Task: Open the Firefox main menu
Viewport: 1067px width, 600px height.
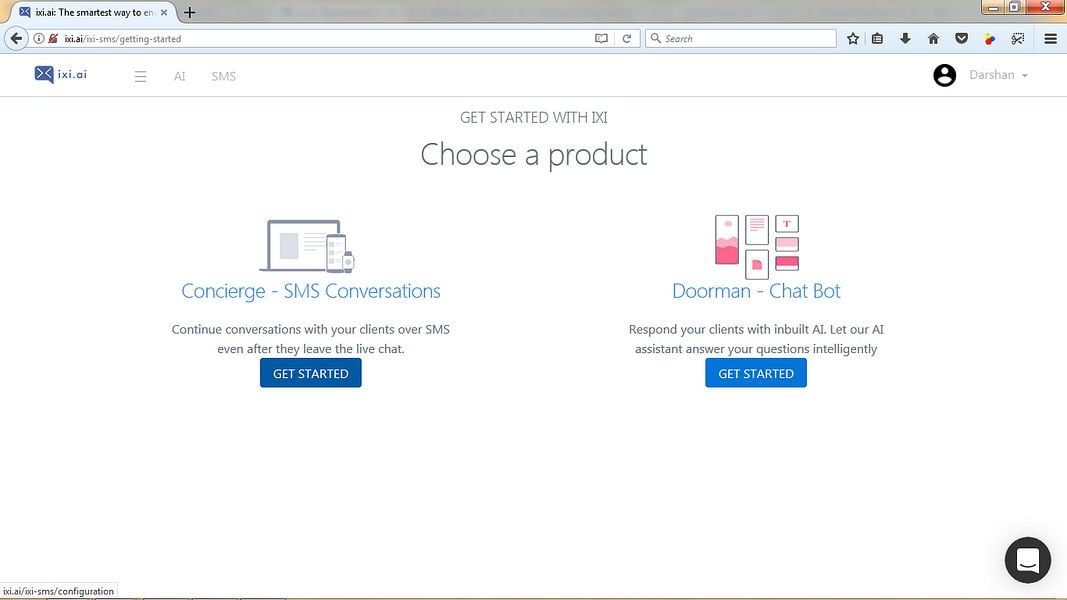Action: (x=1051, y=39)
